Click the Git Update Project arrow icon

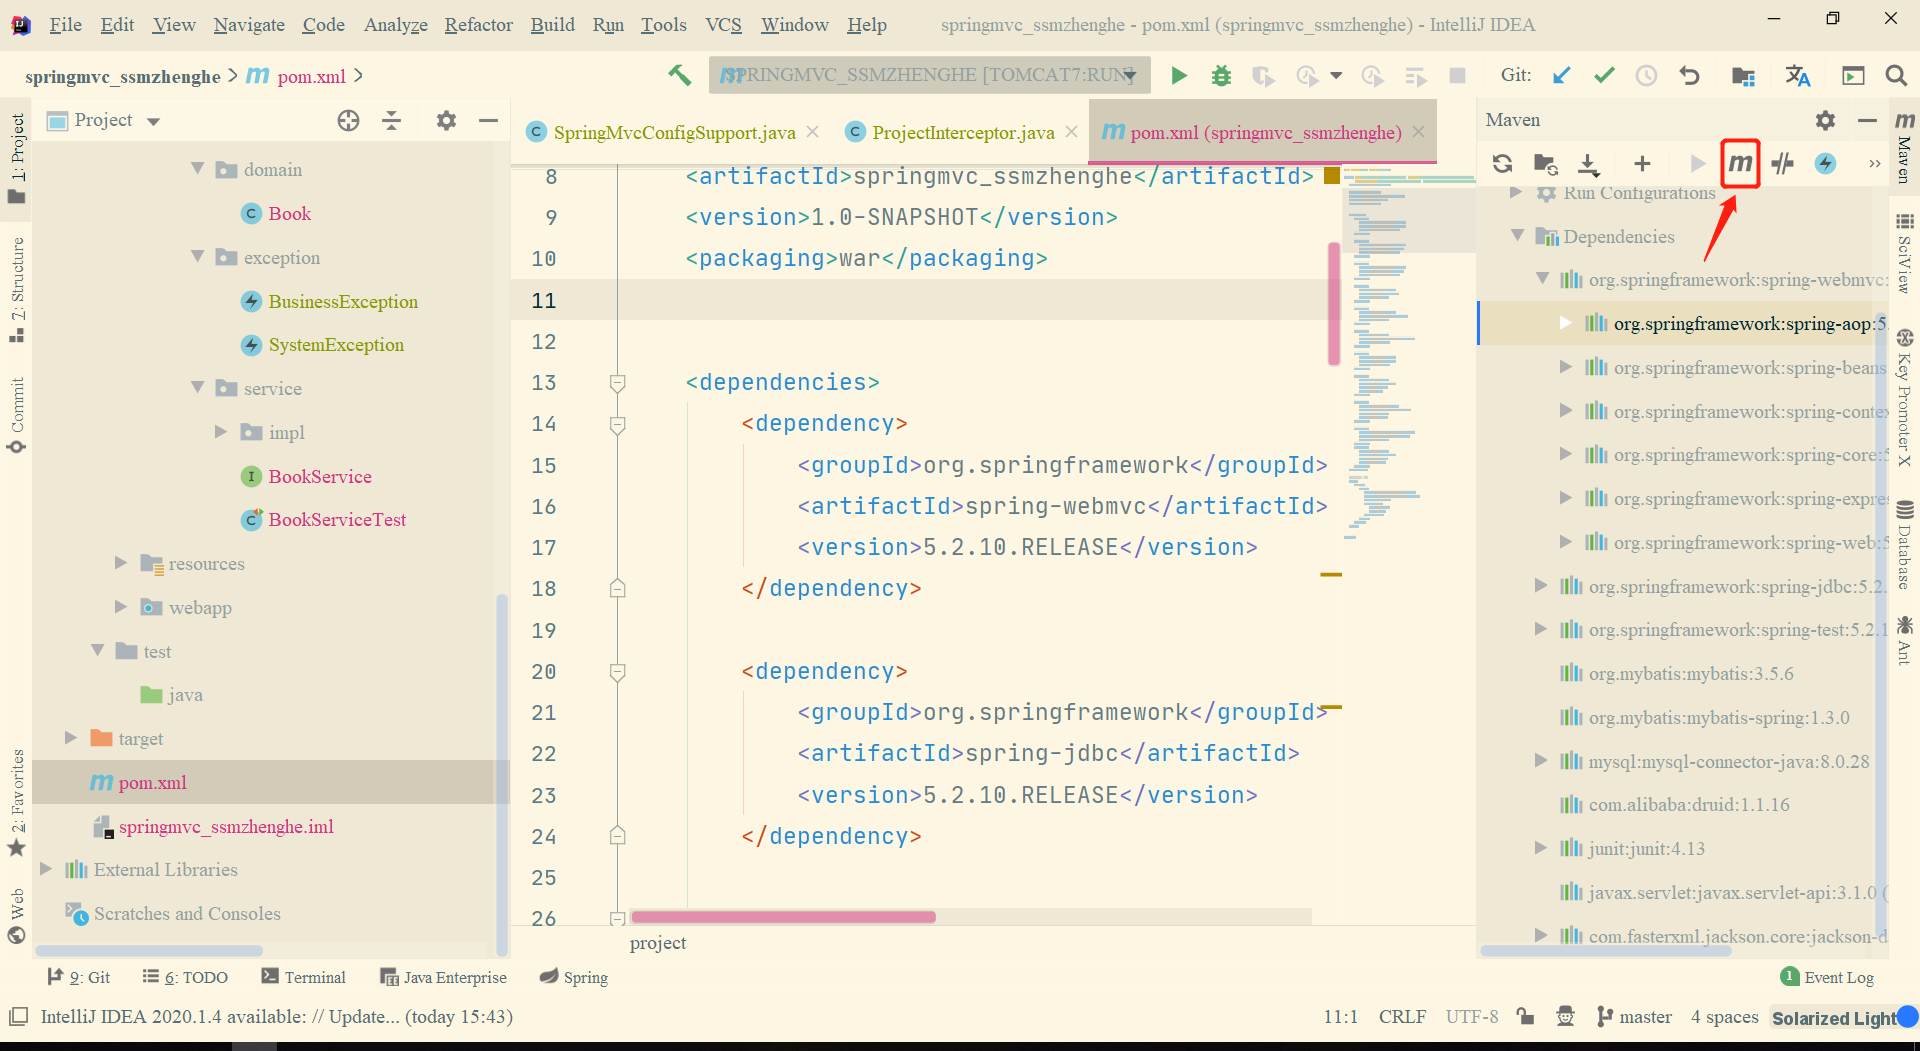[1561, 75]
